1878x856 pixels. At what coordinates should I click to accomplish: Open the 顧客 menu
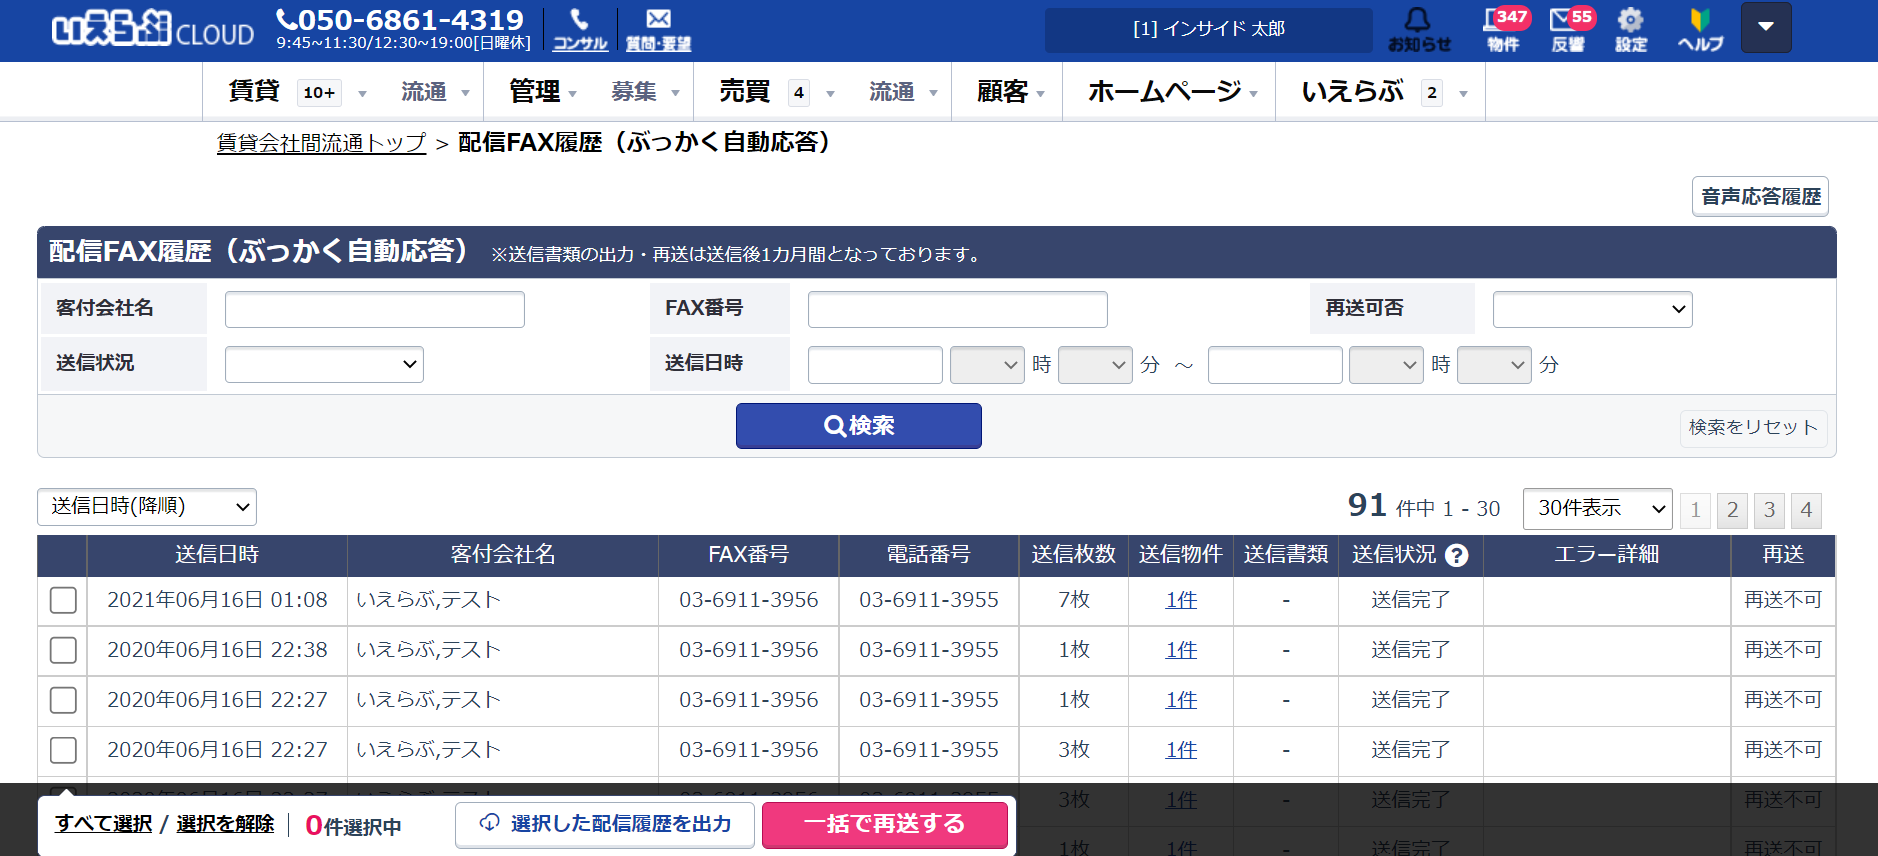tap(1007, 92)
